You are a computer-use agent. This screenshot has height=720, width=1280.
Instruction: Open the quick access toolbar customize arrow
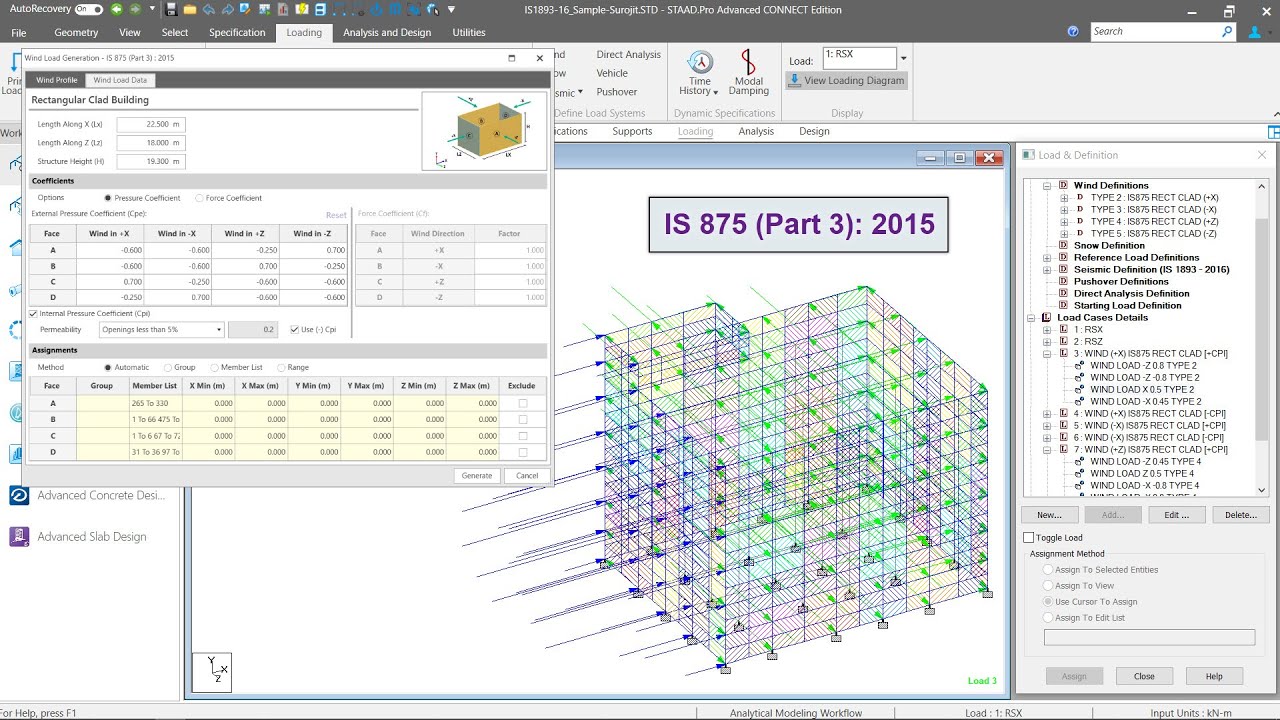pos(451,10)
